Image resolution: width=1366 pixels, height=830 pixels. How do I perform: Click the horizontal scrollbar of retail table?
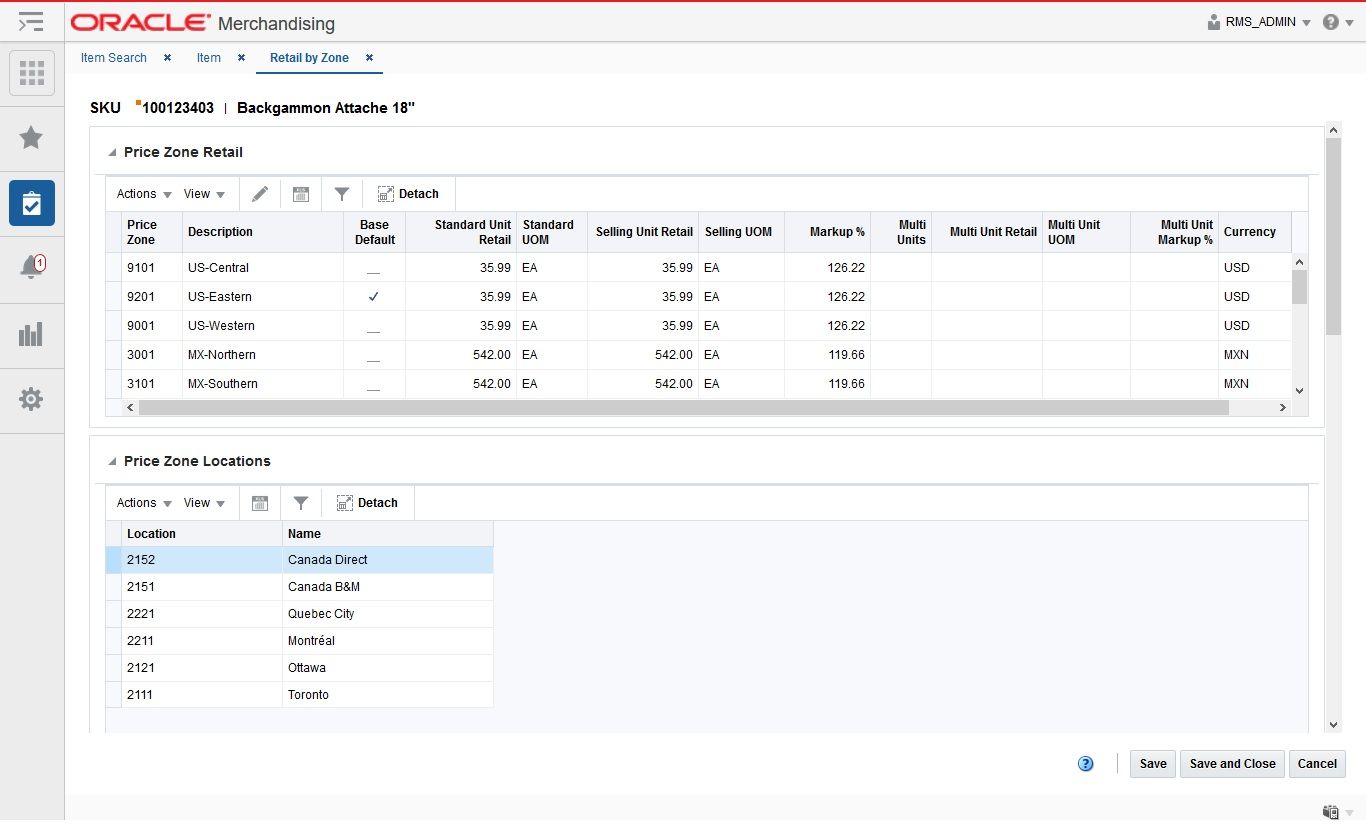[683, 408]
